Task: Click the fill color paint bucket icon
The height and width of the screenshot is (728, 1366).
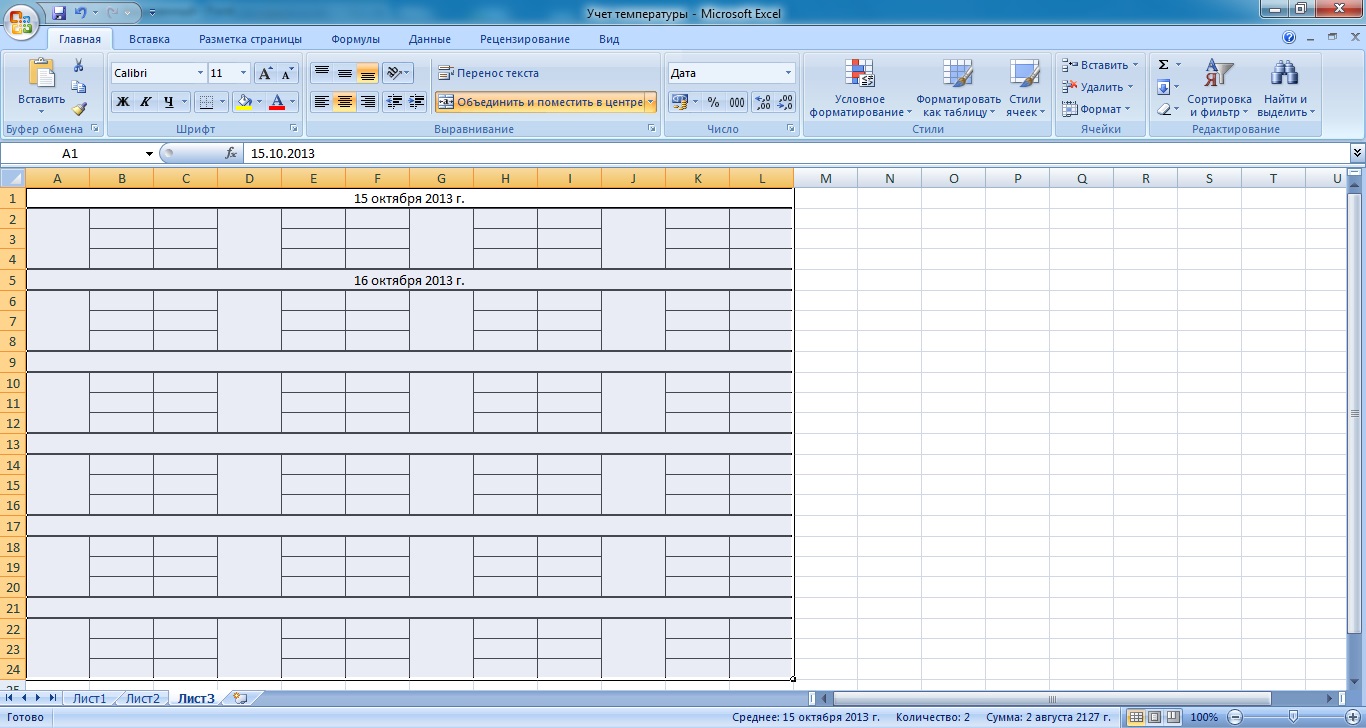Action: pos(242,101)
